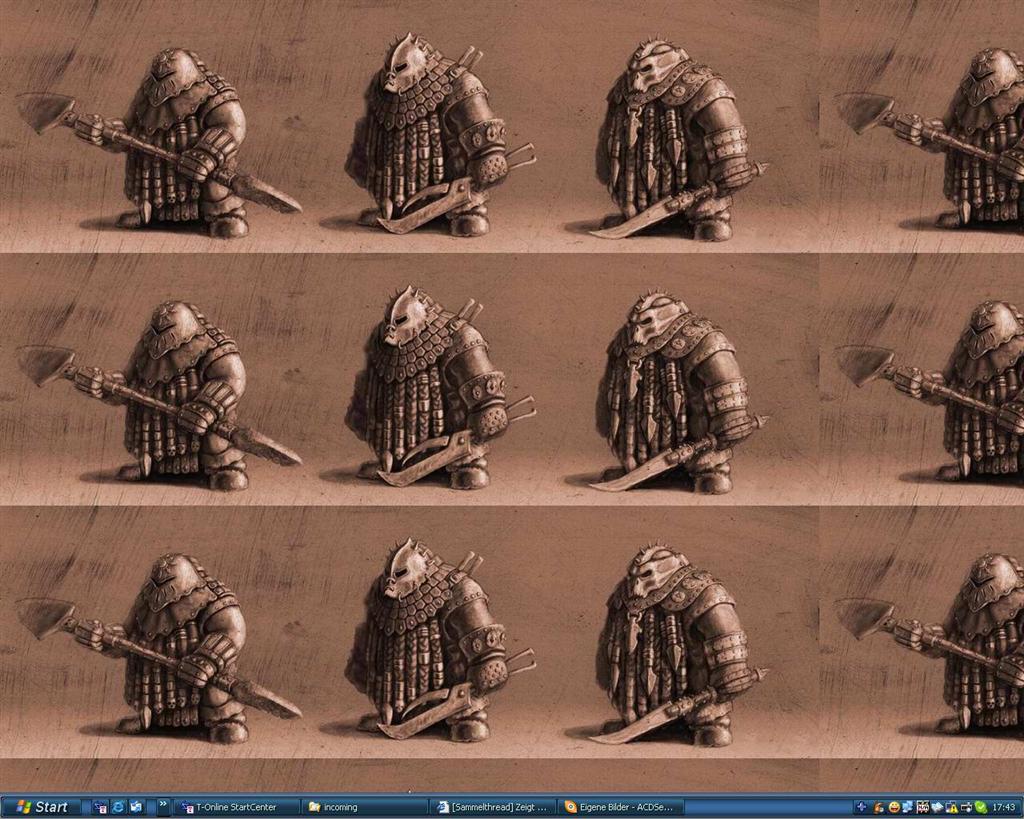Viewport: 1024px width, 819px height.
Task: Switch to the incoming folder taskbar button
Action: 366,807
